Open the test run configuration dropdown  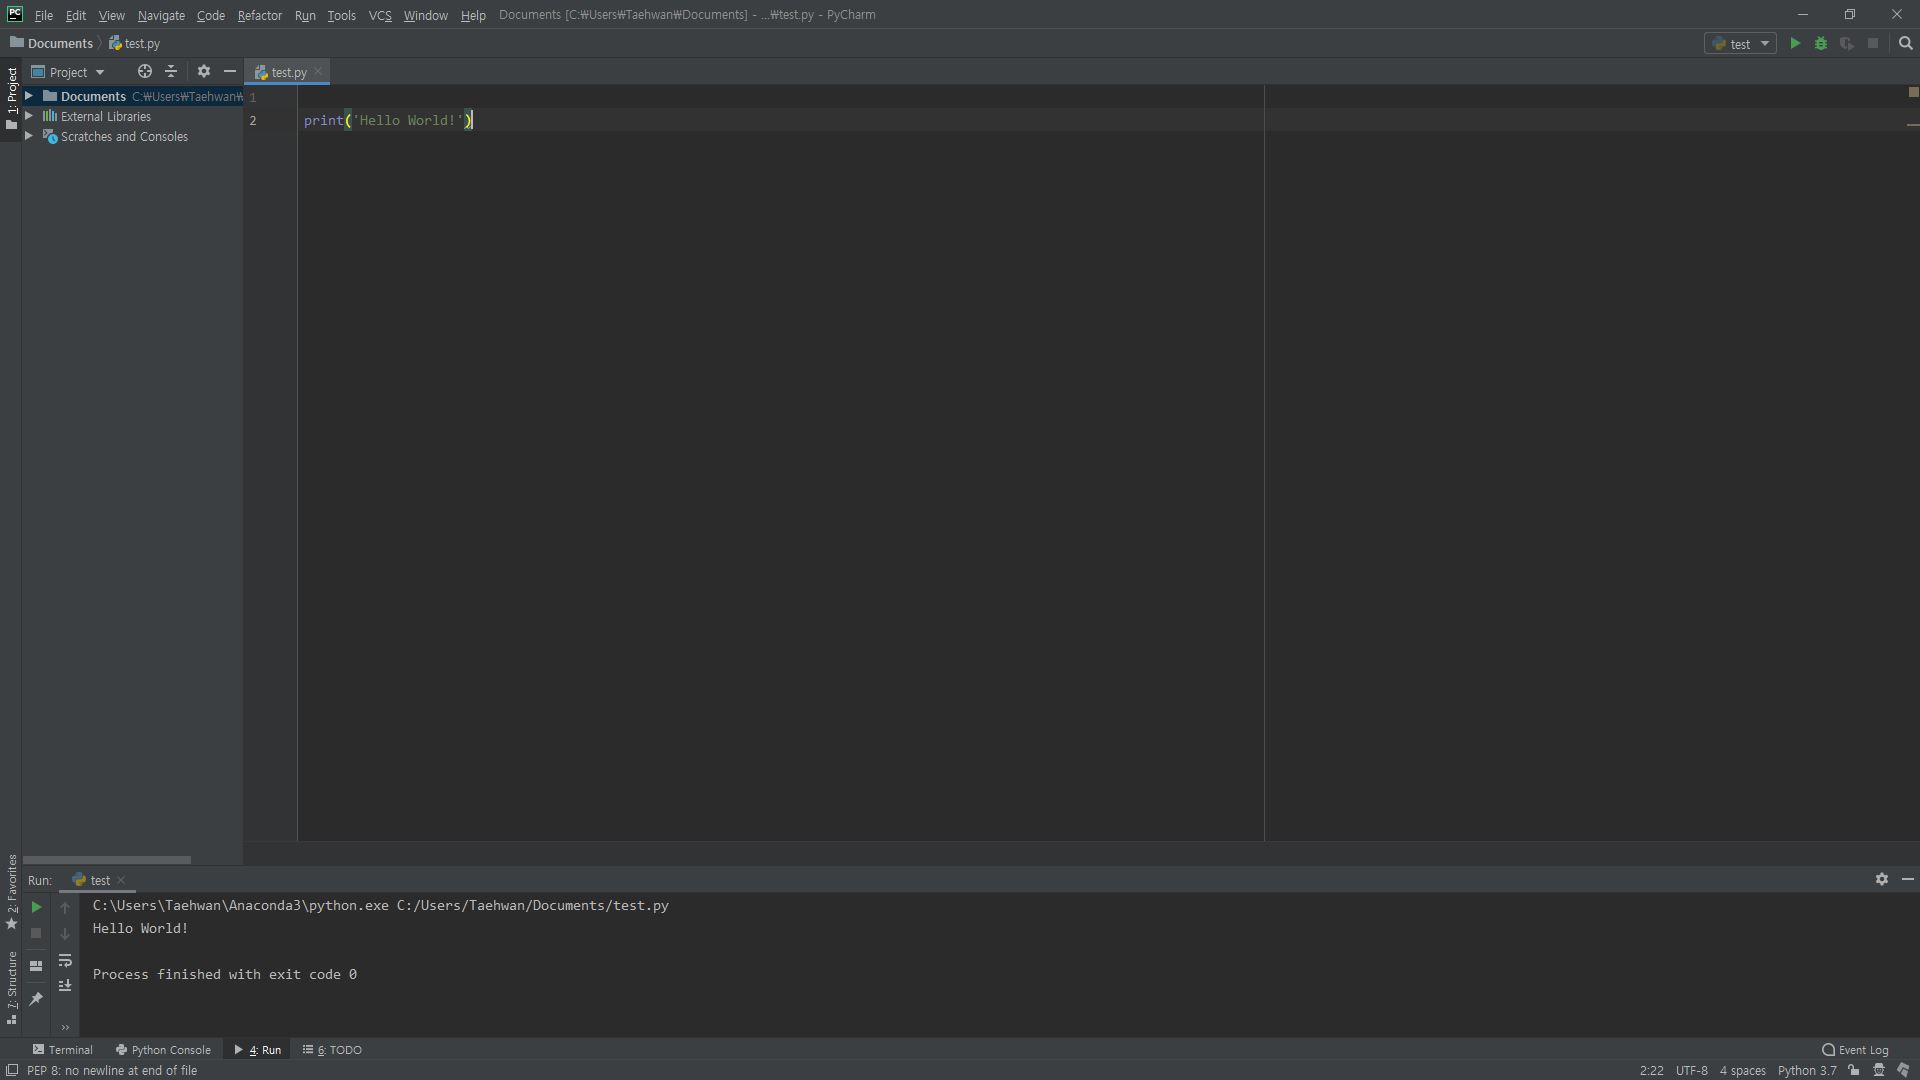(x=1741, y=44)
